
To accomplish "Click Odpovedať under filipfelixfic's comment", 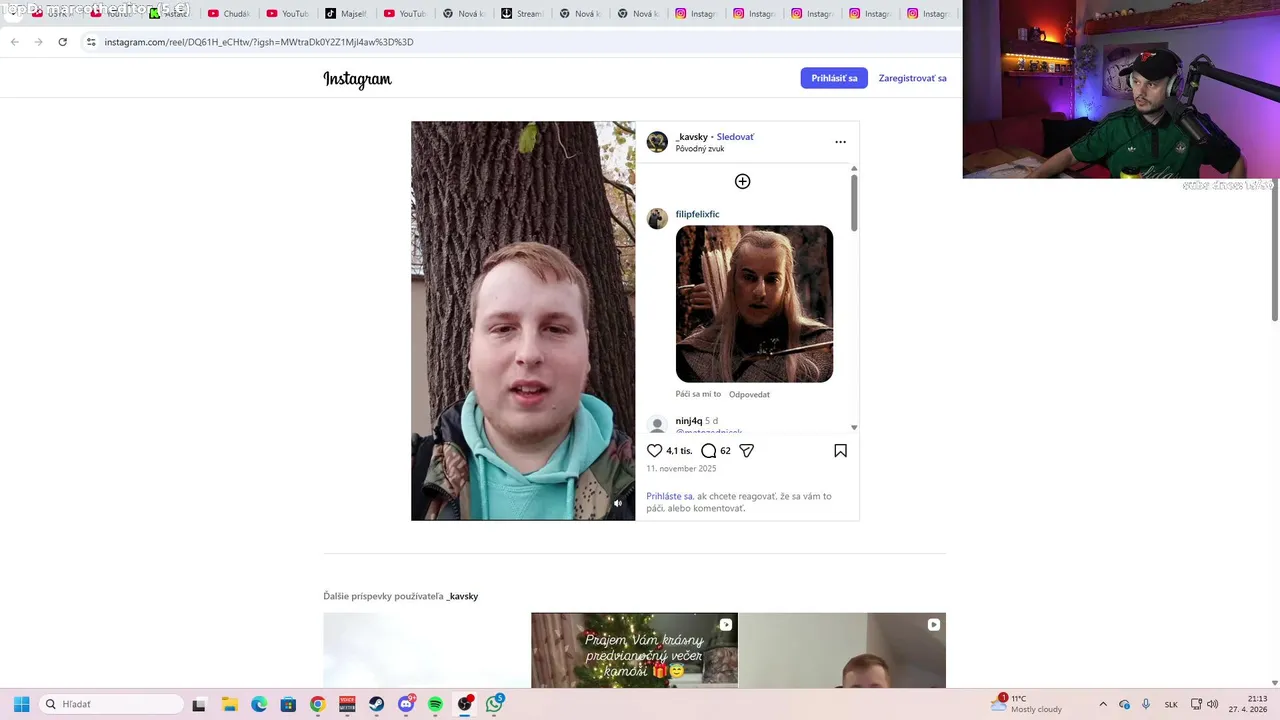I will tap(749, 394).
